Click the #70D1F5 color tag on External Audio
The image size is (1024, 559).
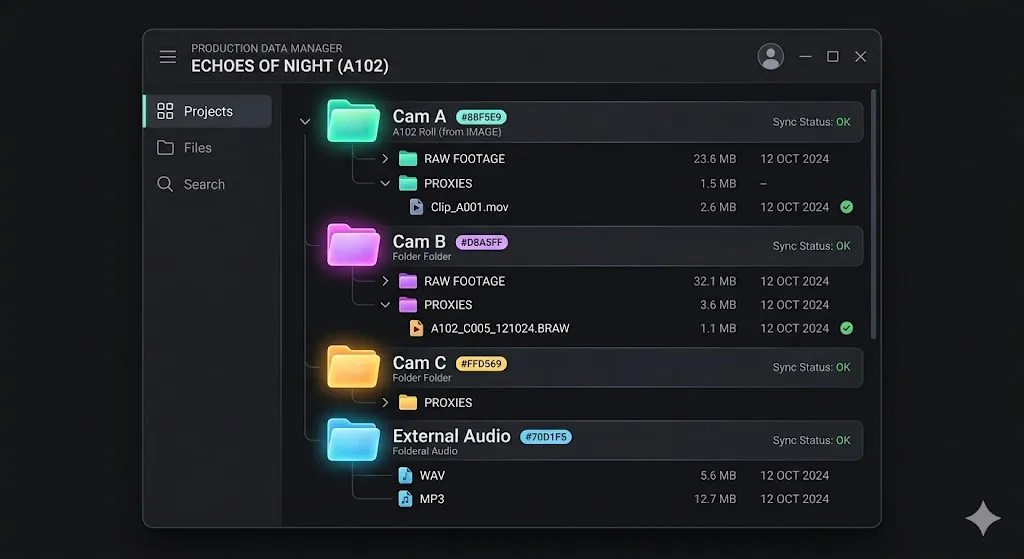[546, 437]
